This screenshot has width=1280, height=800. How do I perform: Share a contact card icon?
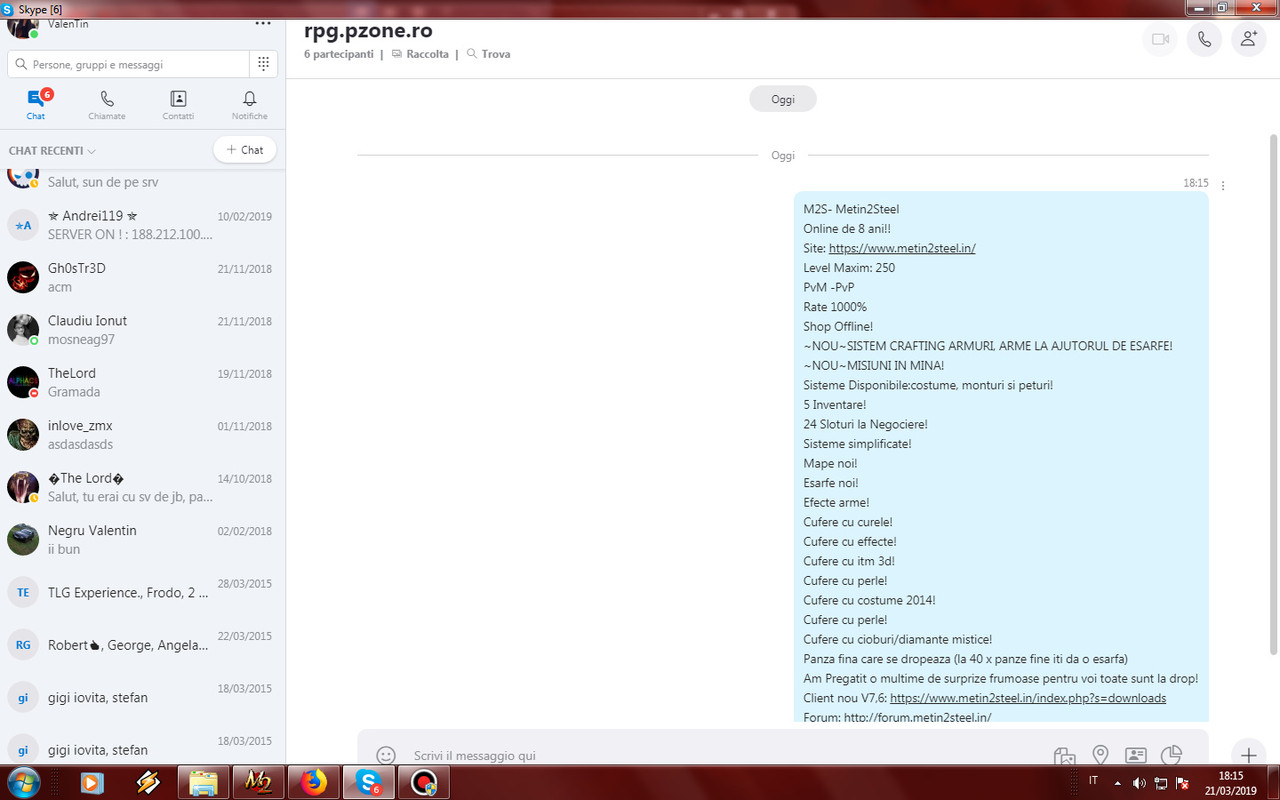pyautogui.click(x=1135, y=755)
